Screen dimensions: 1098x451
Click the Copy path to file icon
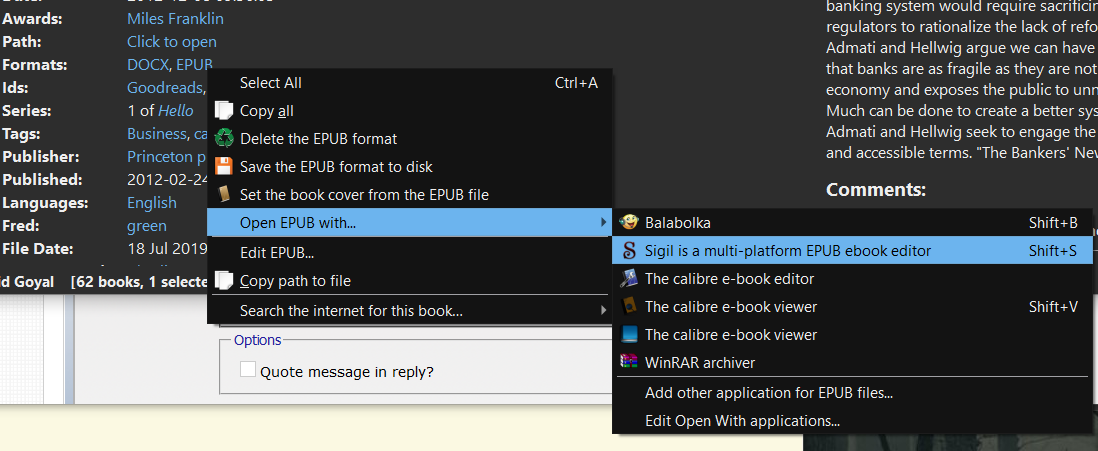click(225, 281)
